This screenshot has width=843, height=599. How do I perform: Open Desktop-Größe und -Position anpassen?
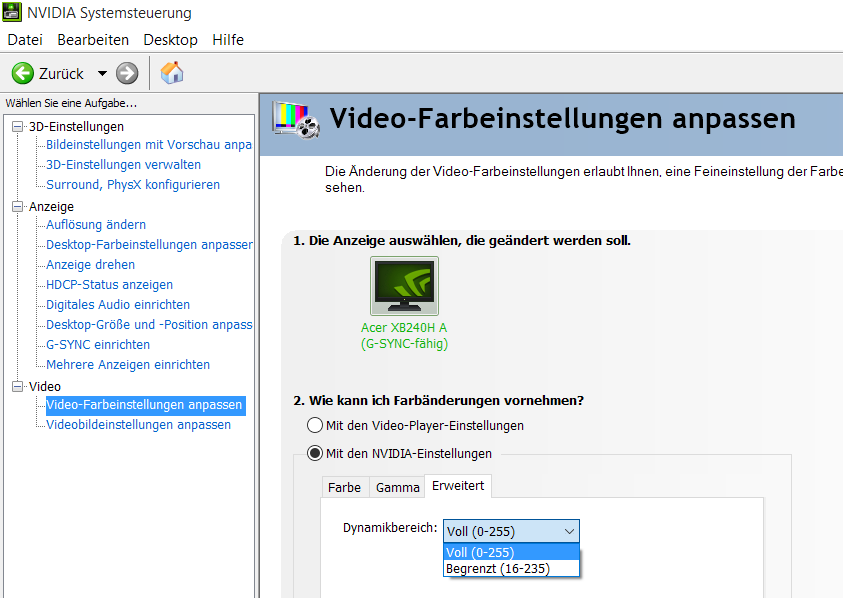click(x=149, y=325)
